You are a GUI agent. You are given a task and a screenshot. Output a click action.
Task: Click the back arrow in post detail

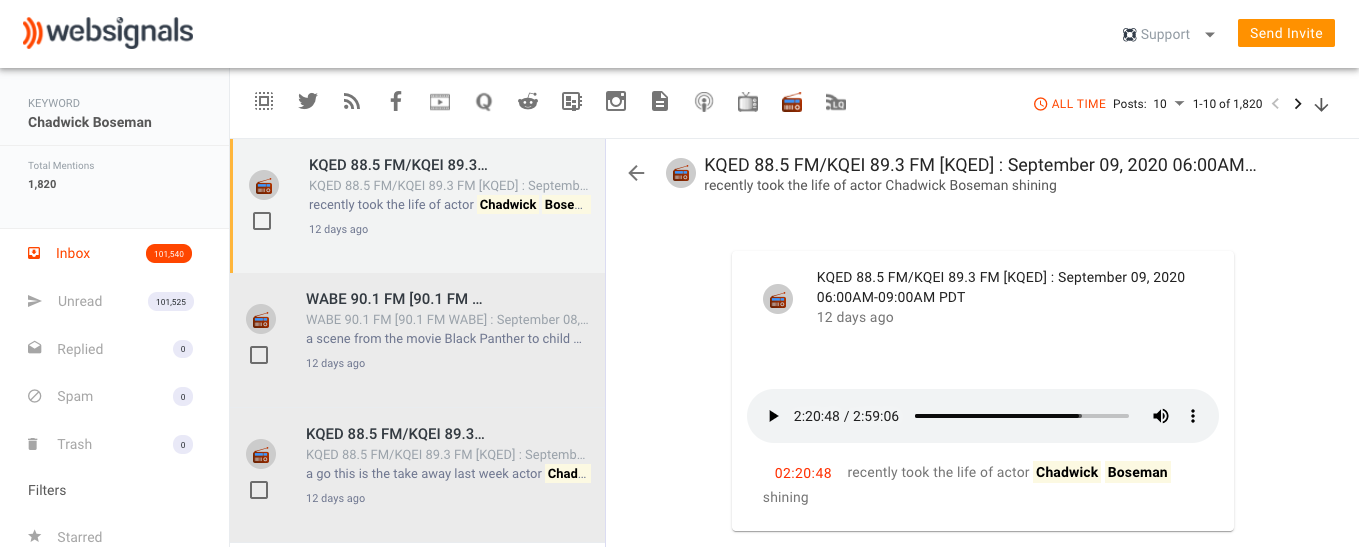click(x=636, y=173)
